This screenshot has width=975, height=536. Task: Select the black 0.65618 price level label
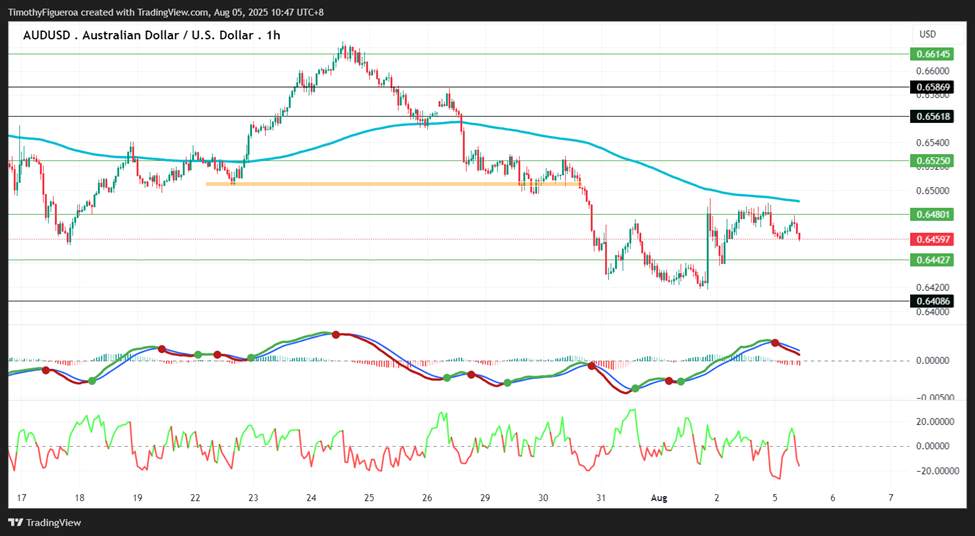tap(933, 116)
